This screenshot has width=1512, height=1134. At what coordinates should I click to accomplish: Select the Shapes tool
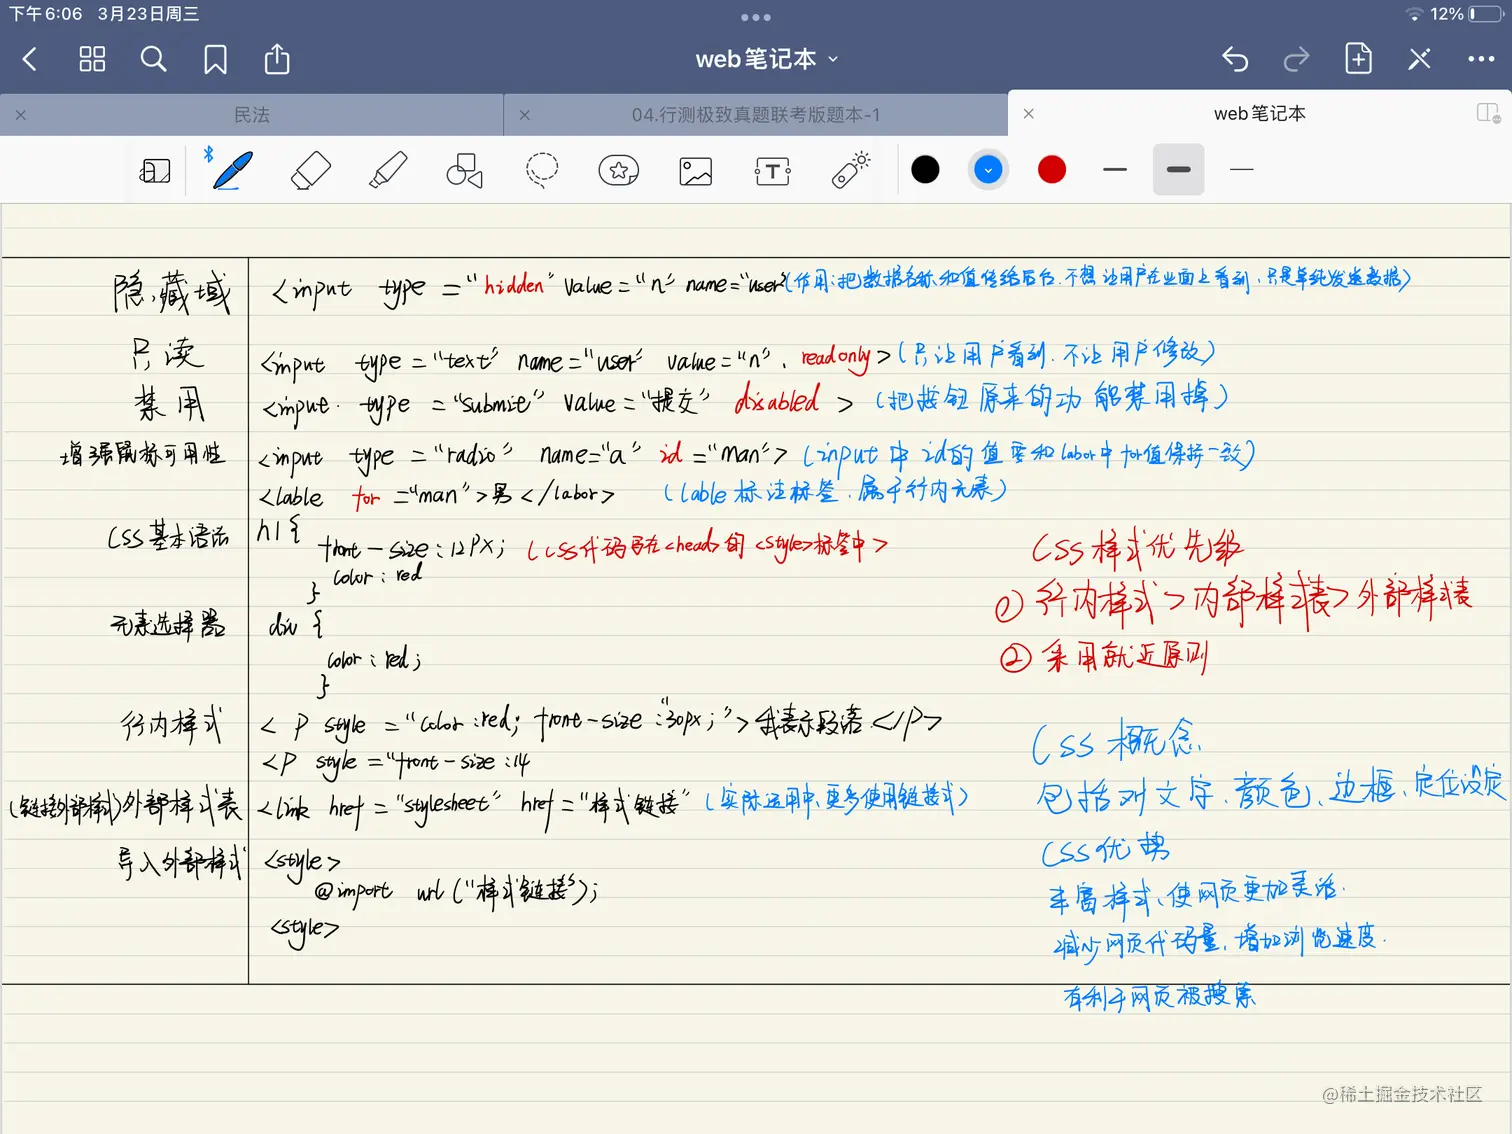point(464,170)
